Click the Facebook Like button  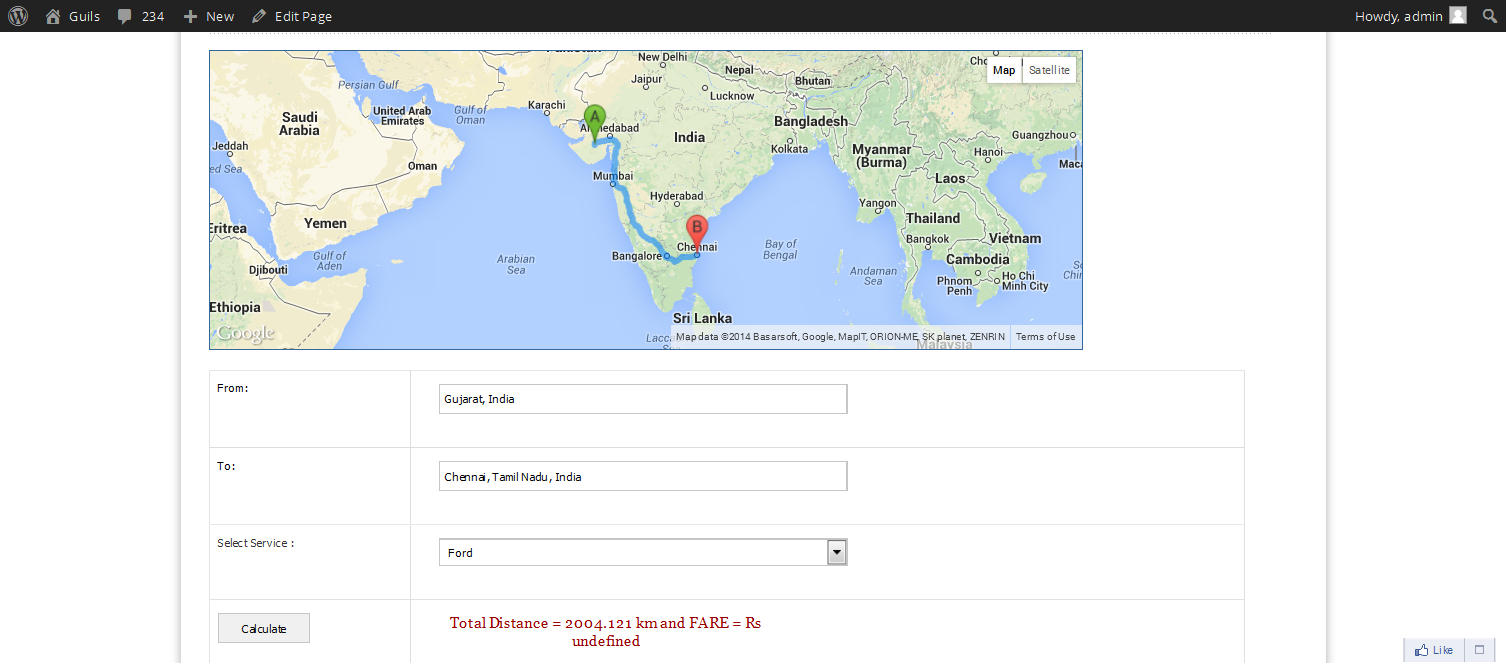click(x=1434, y=650)
